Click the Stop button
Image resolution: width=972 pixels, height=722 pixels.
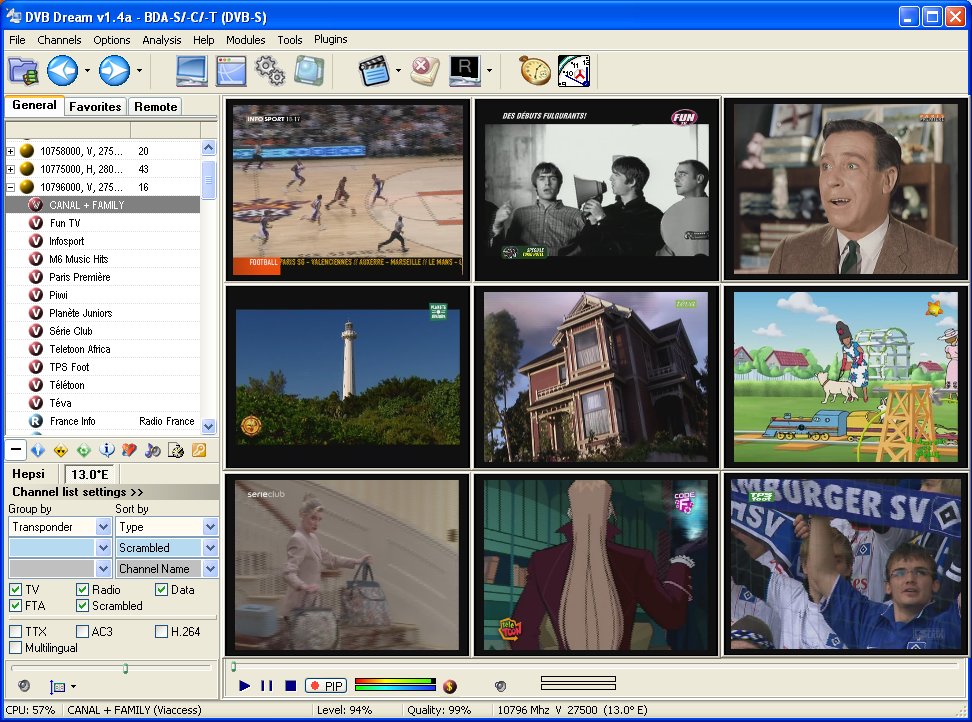point(290,685)
